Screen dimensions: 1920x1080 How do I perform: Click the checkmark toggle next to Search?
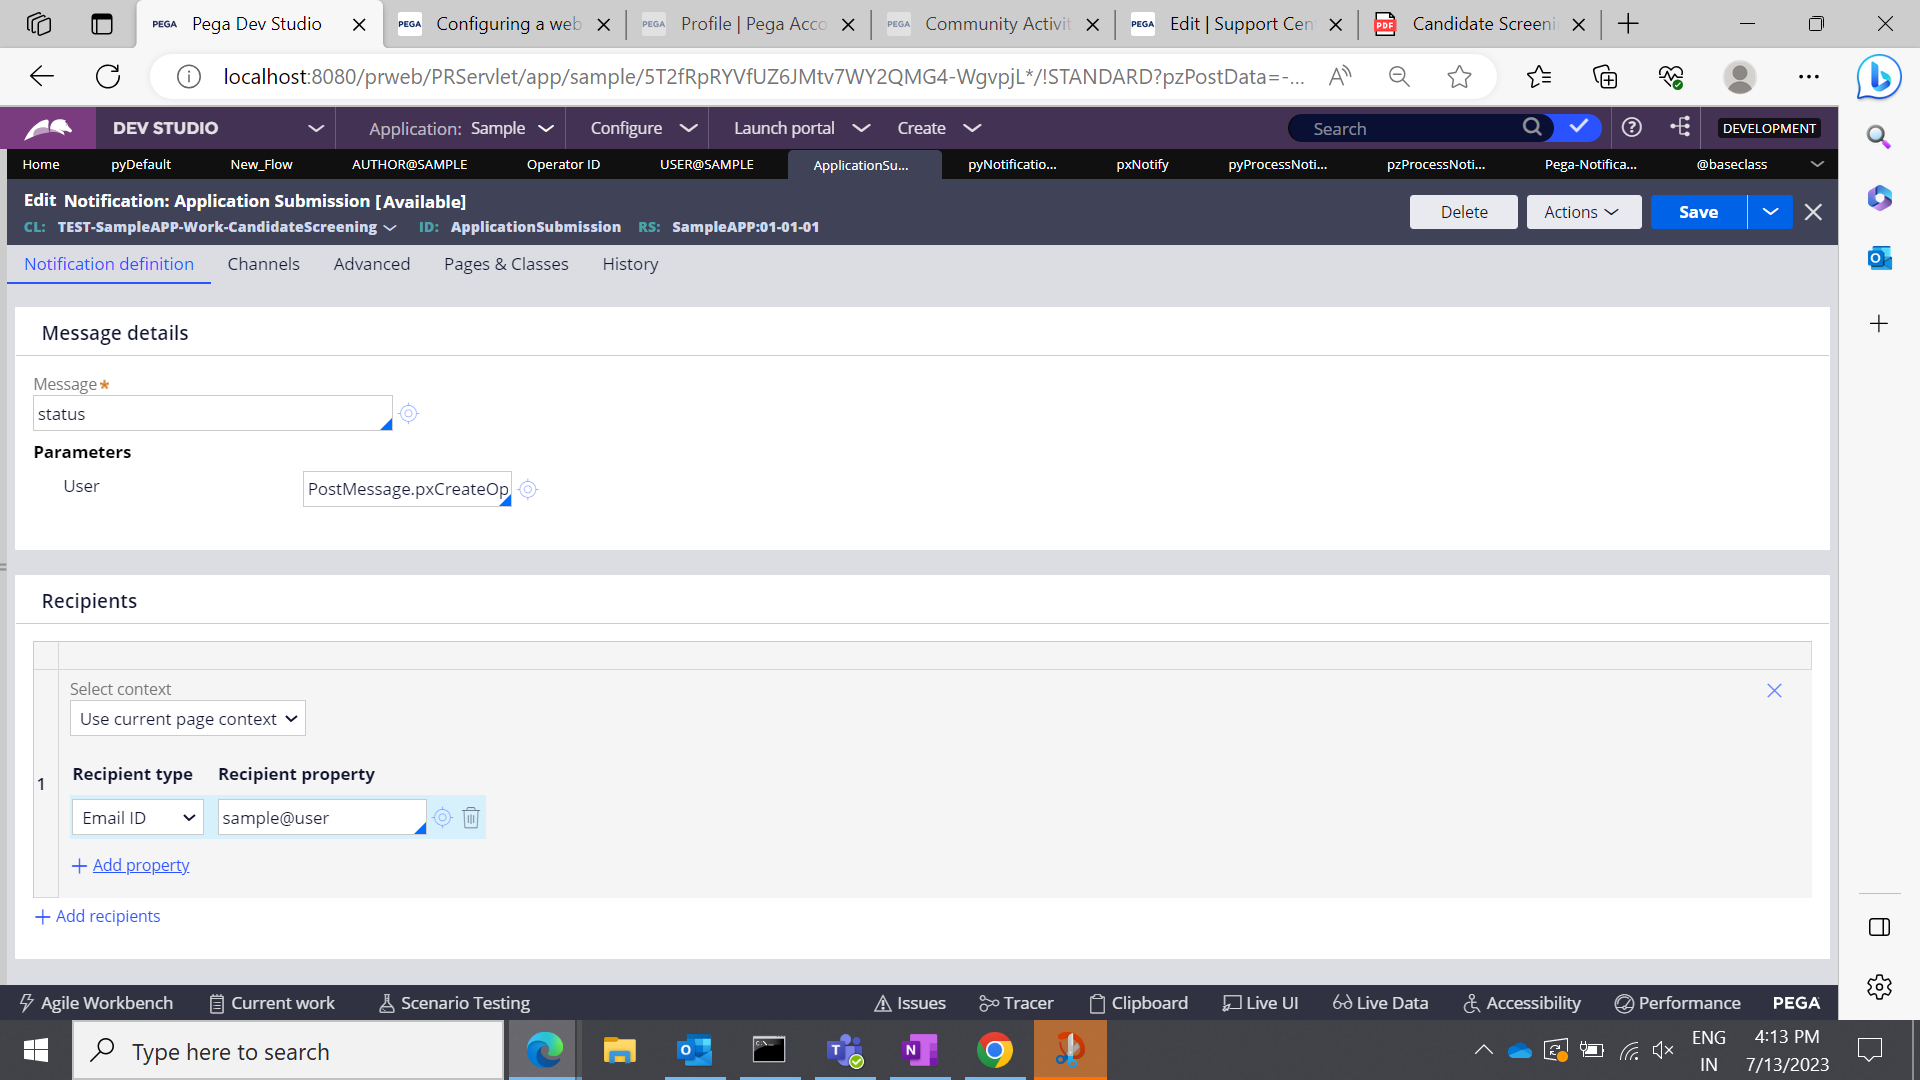pyautogui.click(x=1579, y=127)
